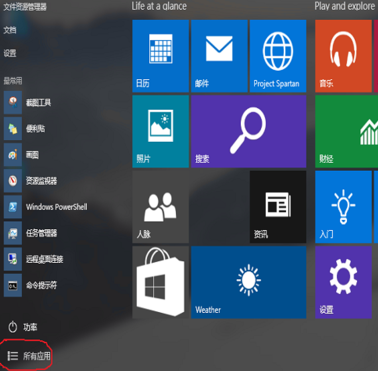
Task: Open the 资讯 news tile
Action: coord(278,207)
